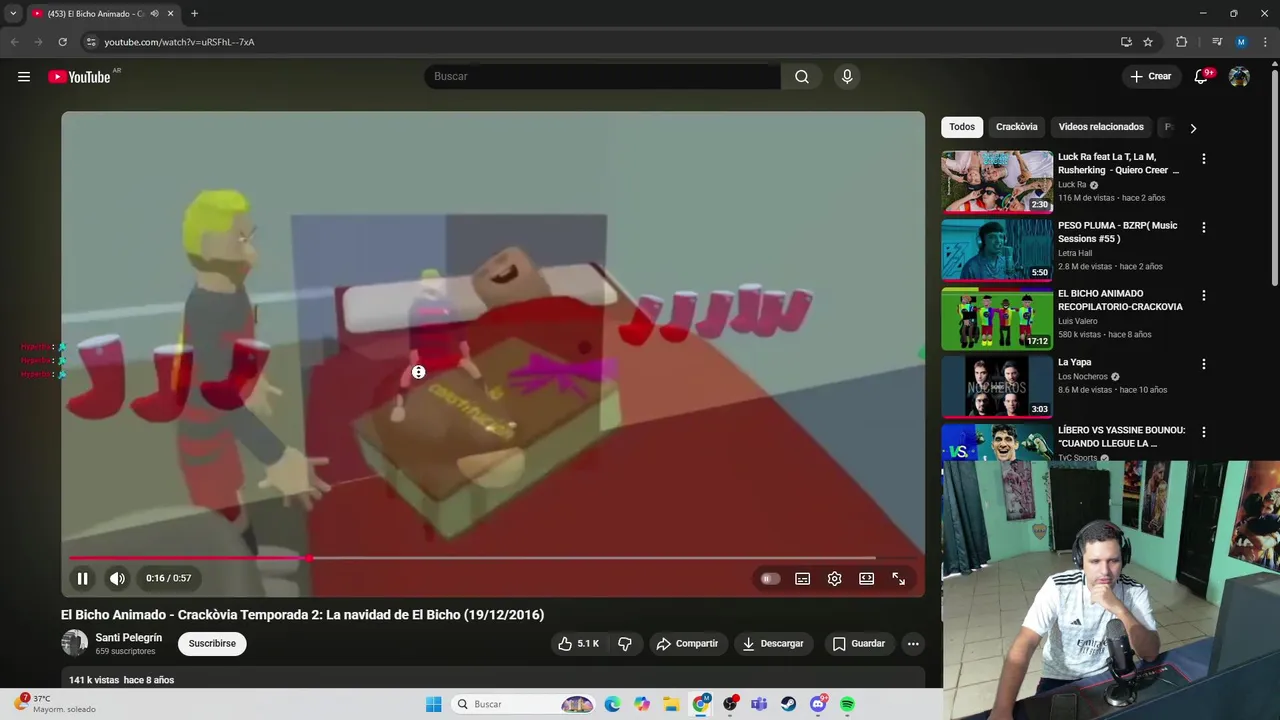Reload the page with the browser refresh icon
Screen dimensions: 1280x720
tap(62, 42)
